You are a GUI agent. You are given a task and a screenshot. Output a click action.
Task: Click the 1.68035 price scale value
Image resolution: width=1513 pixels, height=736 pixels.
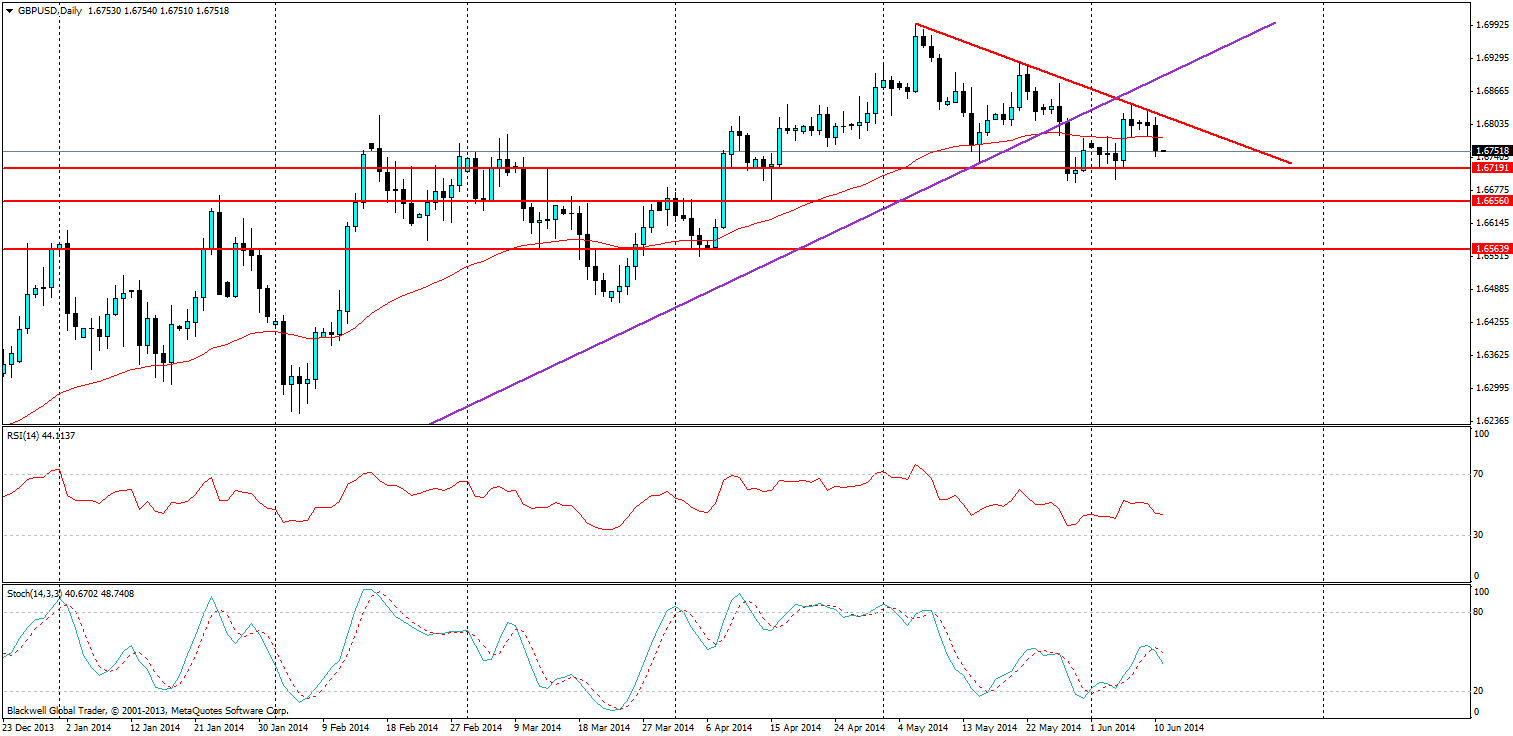(x=1491, y=124)
